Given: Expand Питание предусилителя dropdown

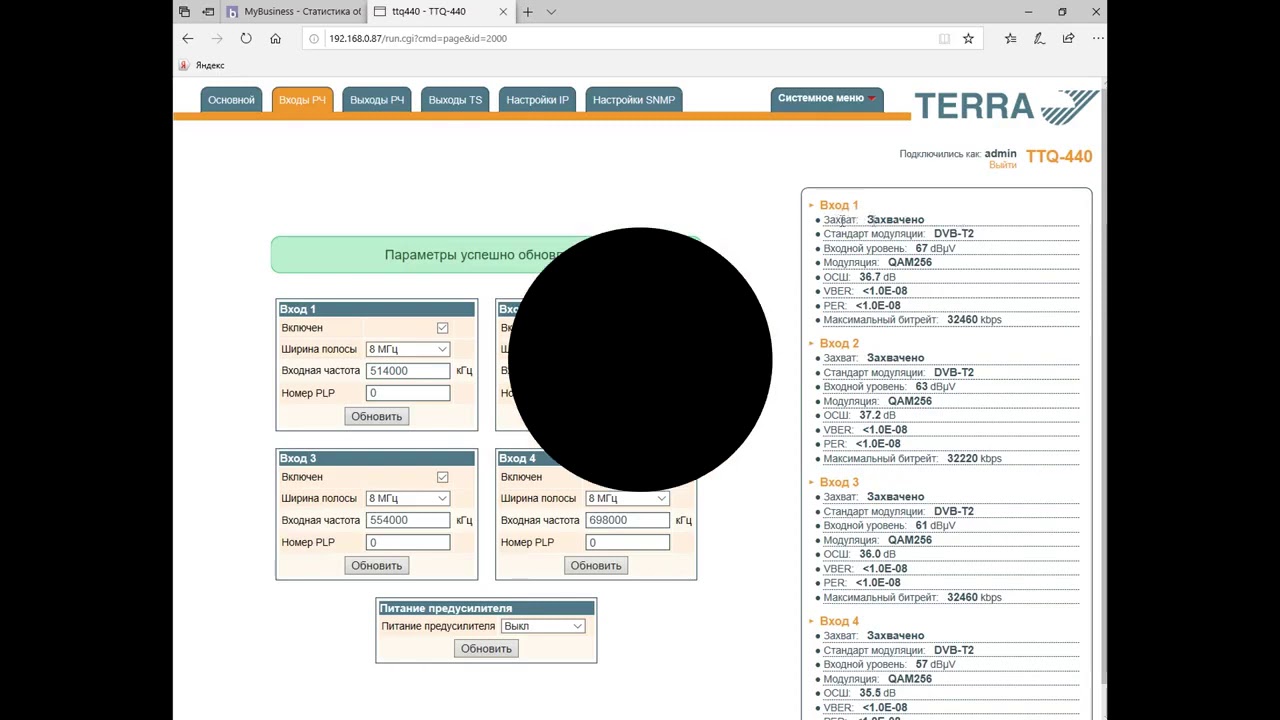Looking at the screenshot, I should [x=543, y=626].
